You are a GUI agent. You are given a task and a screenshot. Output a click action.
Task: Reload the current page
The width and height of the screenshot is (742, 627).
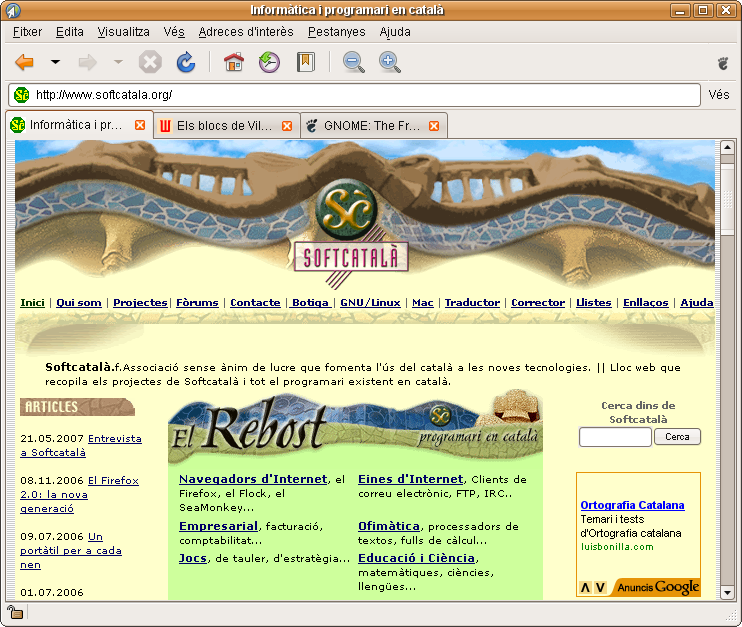tap(186, 62)
